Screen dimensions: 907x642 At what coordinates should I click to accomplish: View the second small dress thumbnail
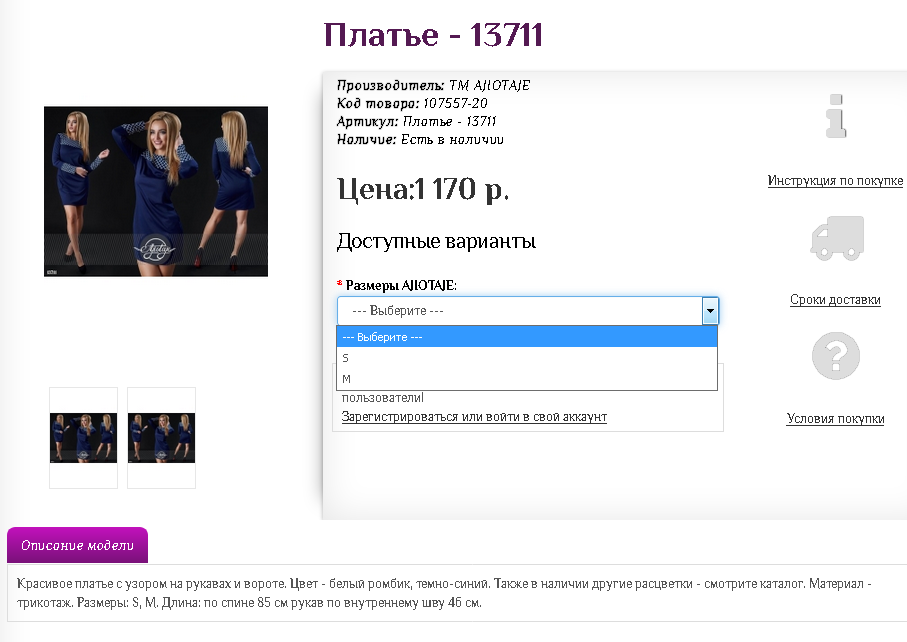pyautogui.click(x=161, y=438)
